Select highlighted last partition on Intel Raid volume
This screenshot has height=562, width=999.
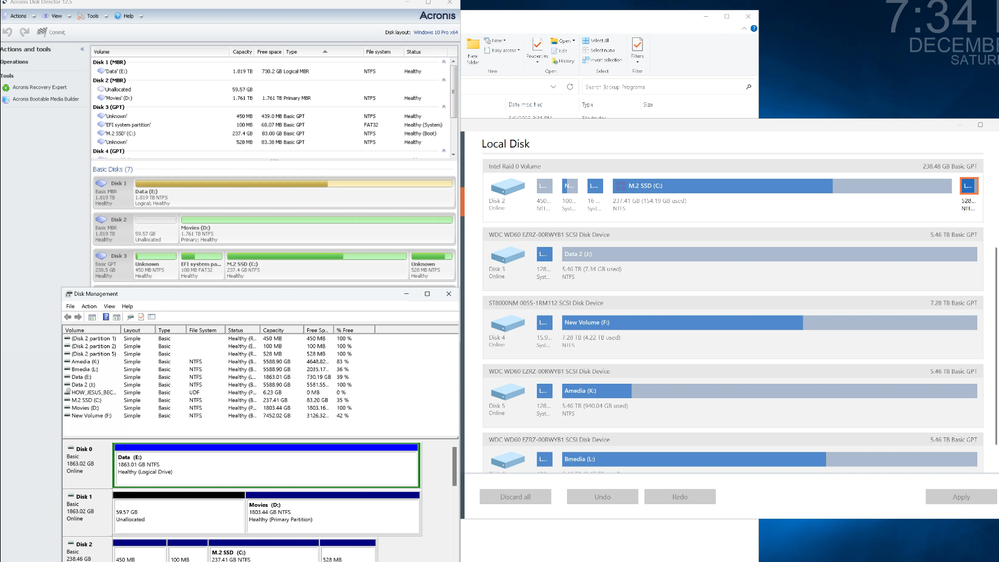(968, 186)
